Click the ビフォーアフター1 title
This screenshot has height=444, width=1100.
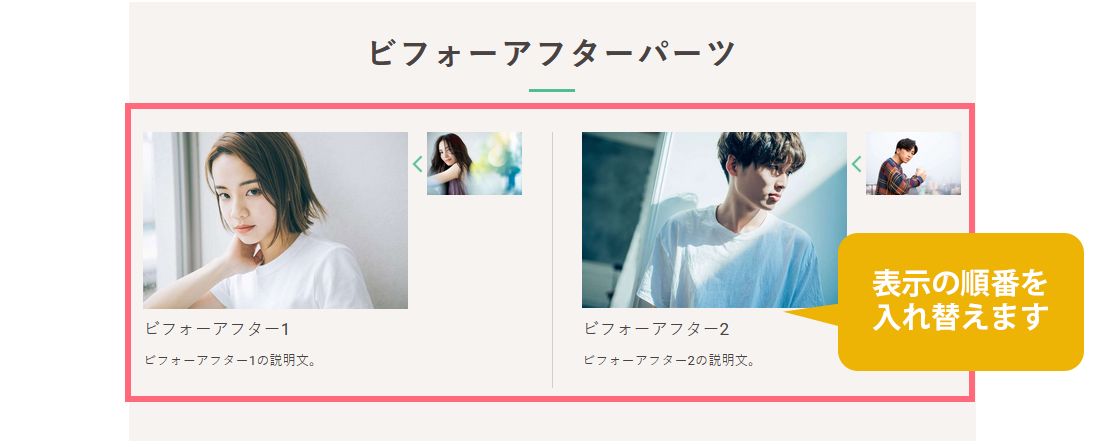coord(217,329)
